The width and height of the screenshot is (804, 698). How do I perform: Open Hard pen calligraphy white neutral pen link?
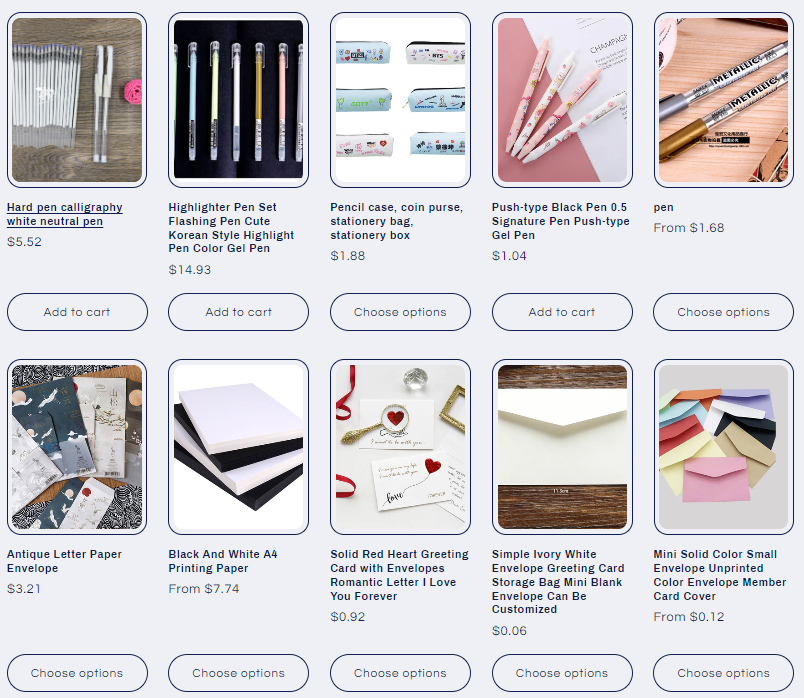(x=65, y=214)
